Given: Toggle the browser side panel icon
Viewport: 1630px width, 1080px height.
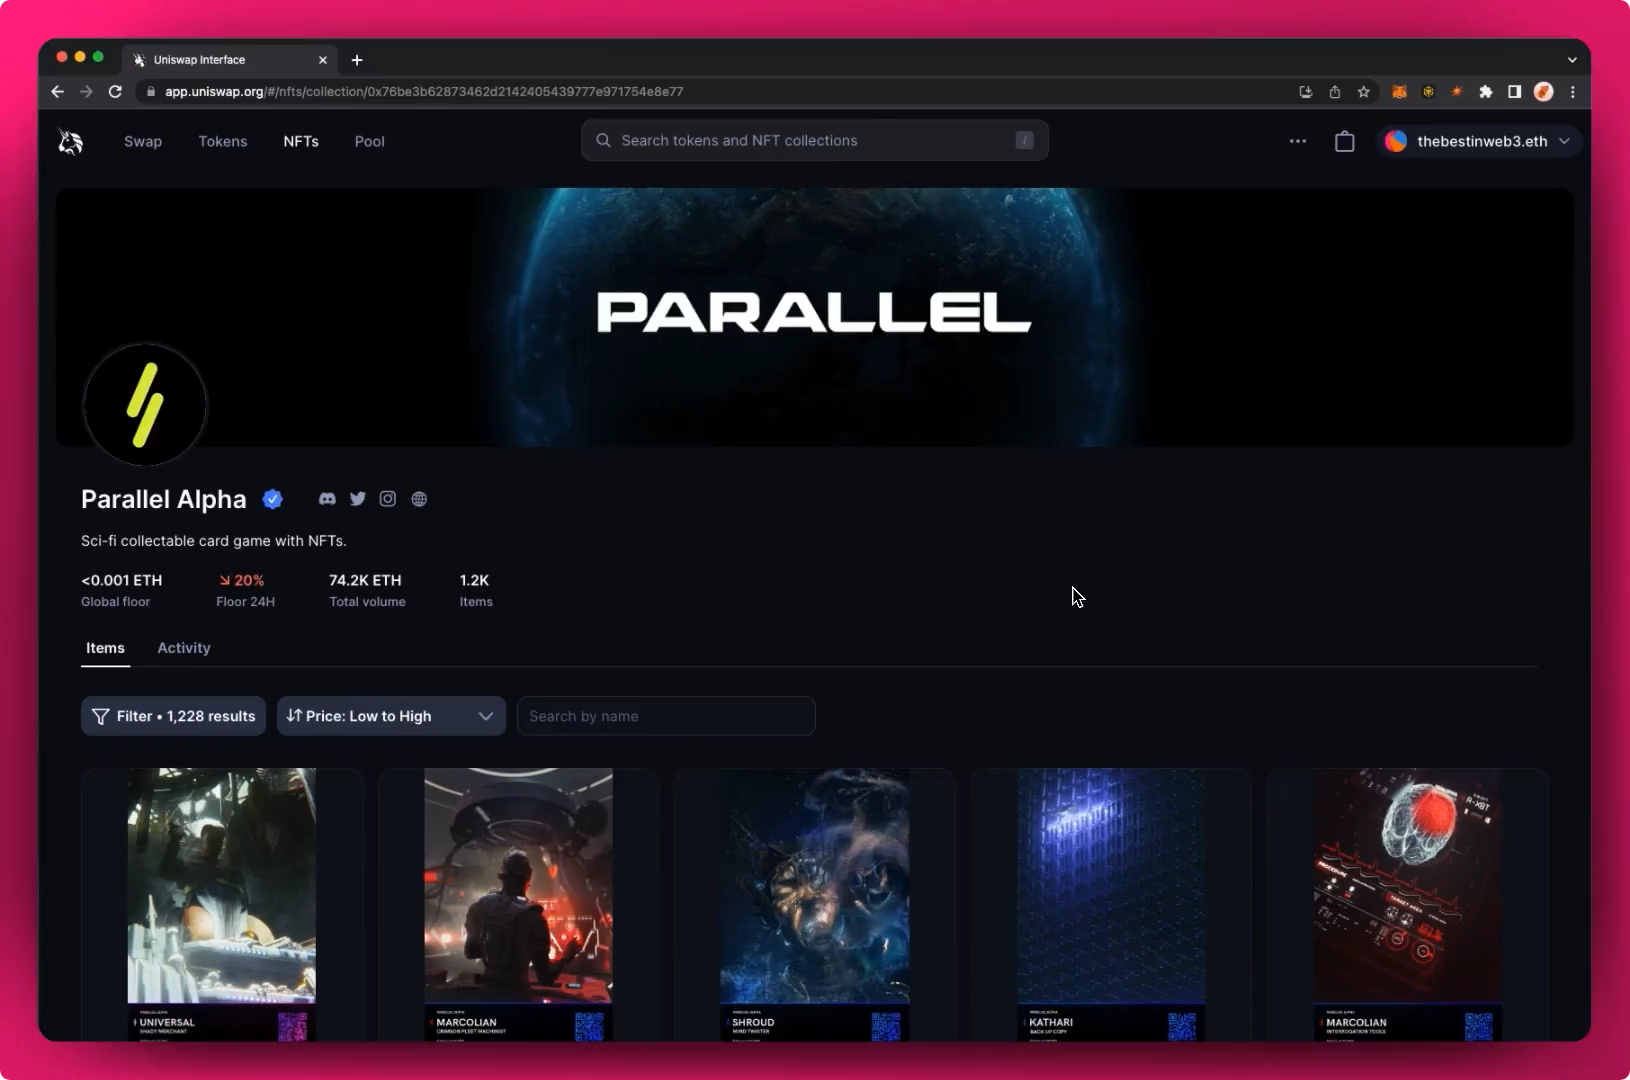Looking at the screenshot, I should click(1515, 92).
